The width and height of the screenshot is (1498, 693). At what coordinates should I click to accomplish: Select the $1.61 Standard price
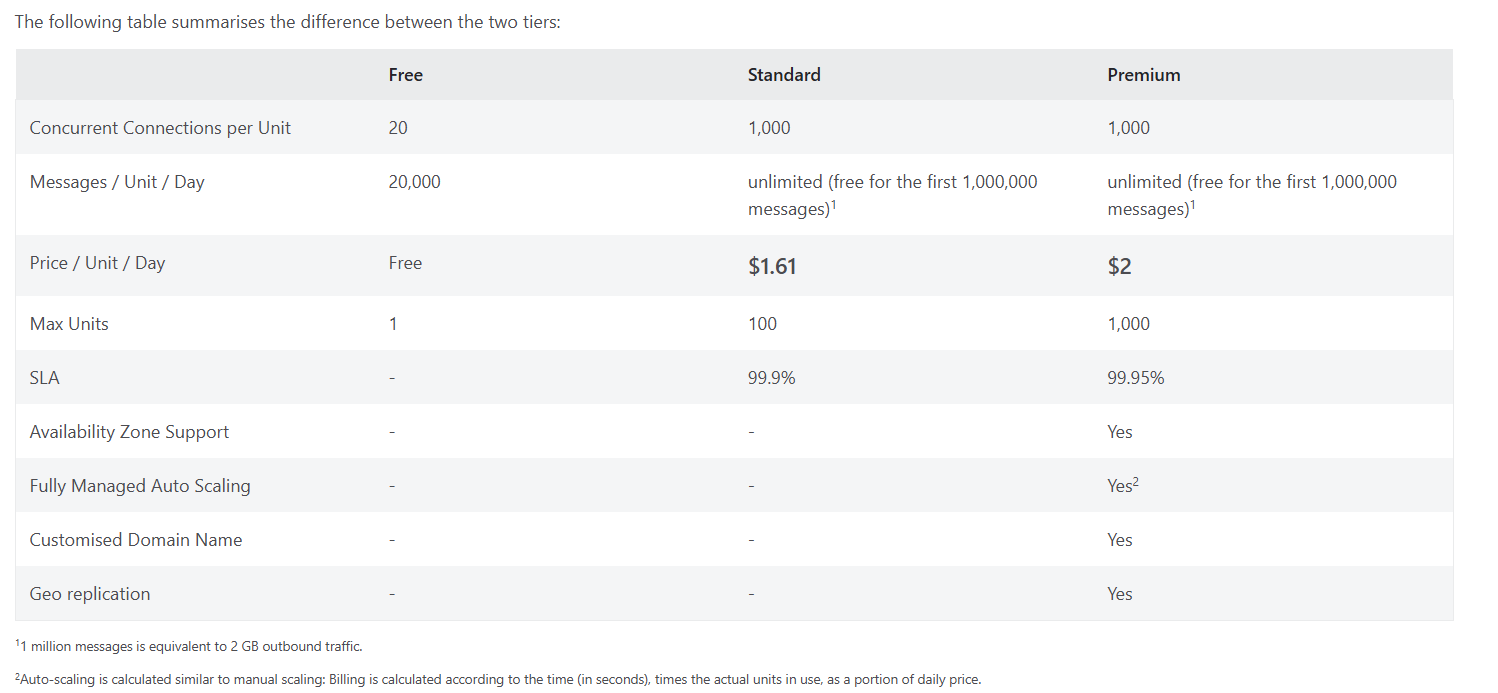[x=772, y=266]
